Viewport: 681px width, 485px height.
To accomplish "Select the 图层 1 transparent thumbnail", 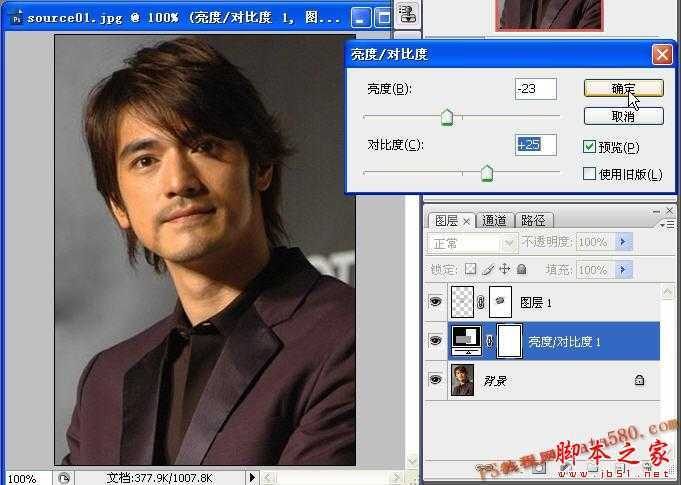I will [463, 302].
